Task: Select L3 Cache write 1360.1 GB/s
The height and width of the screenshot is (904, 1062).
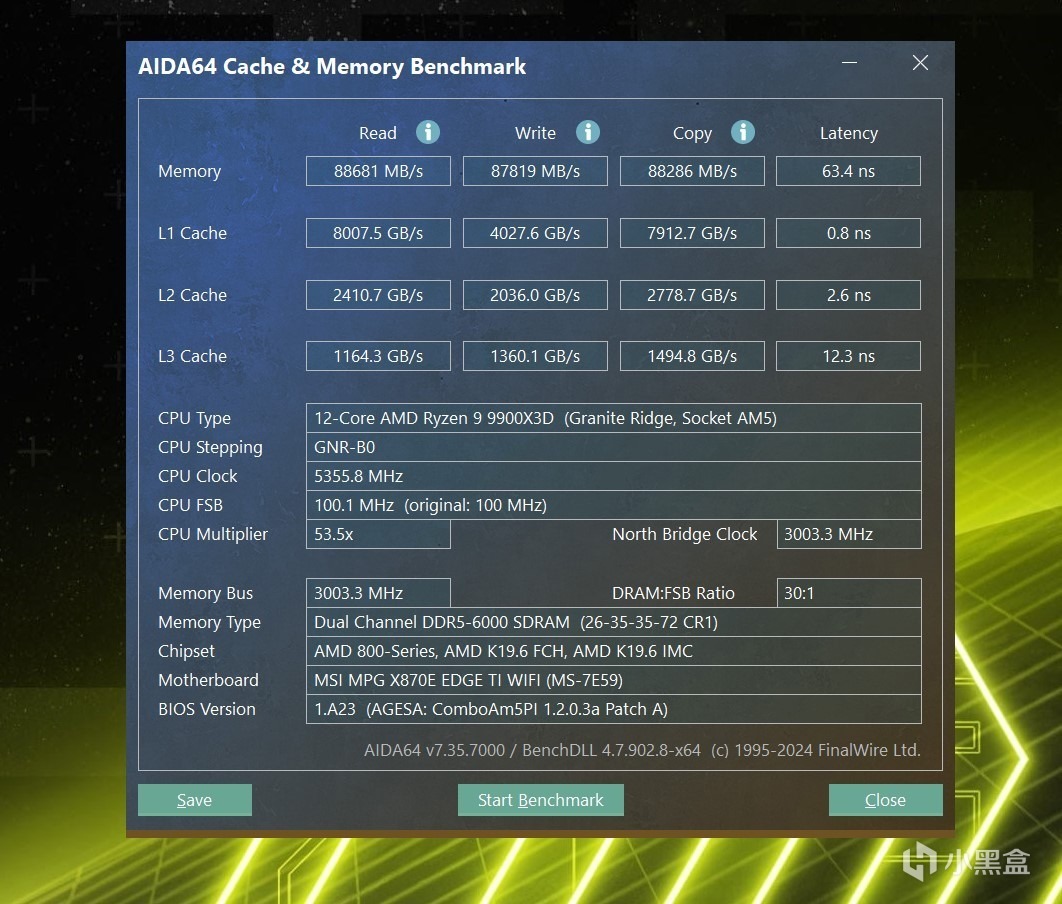Action: point(535,356)
